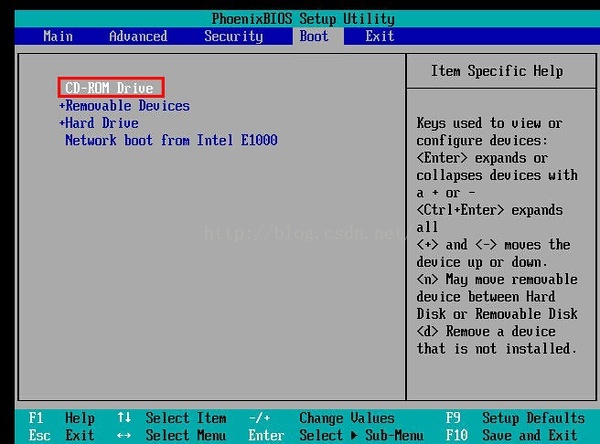The image size is (600, 444).
Task: Click the '<Ctrl+Enter> expands' help line
Action: click(x=489, y=210)
